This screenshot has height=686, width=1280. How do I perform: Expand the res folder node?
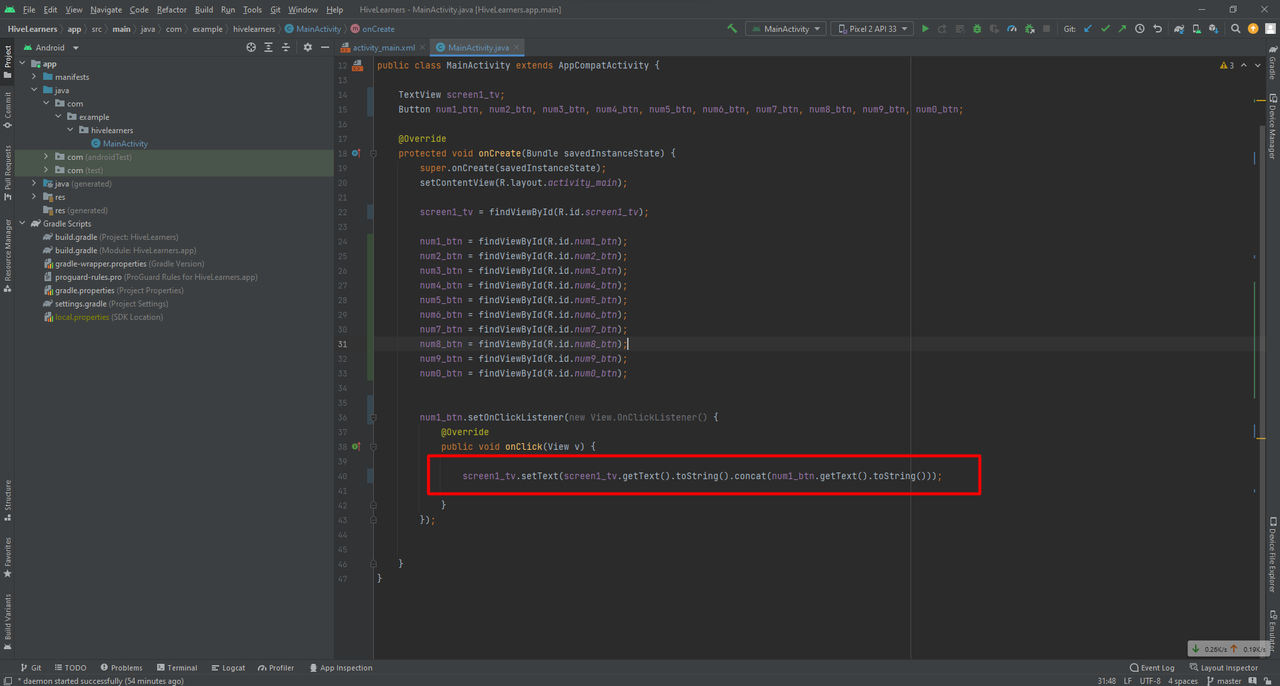[x=34, y=197]
